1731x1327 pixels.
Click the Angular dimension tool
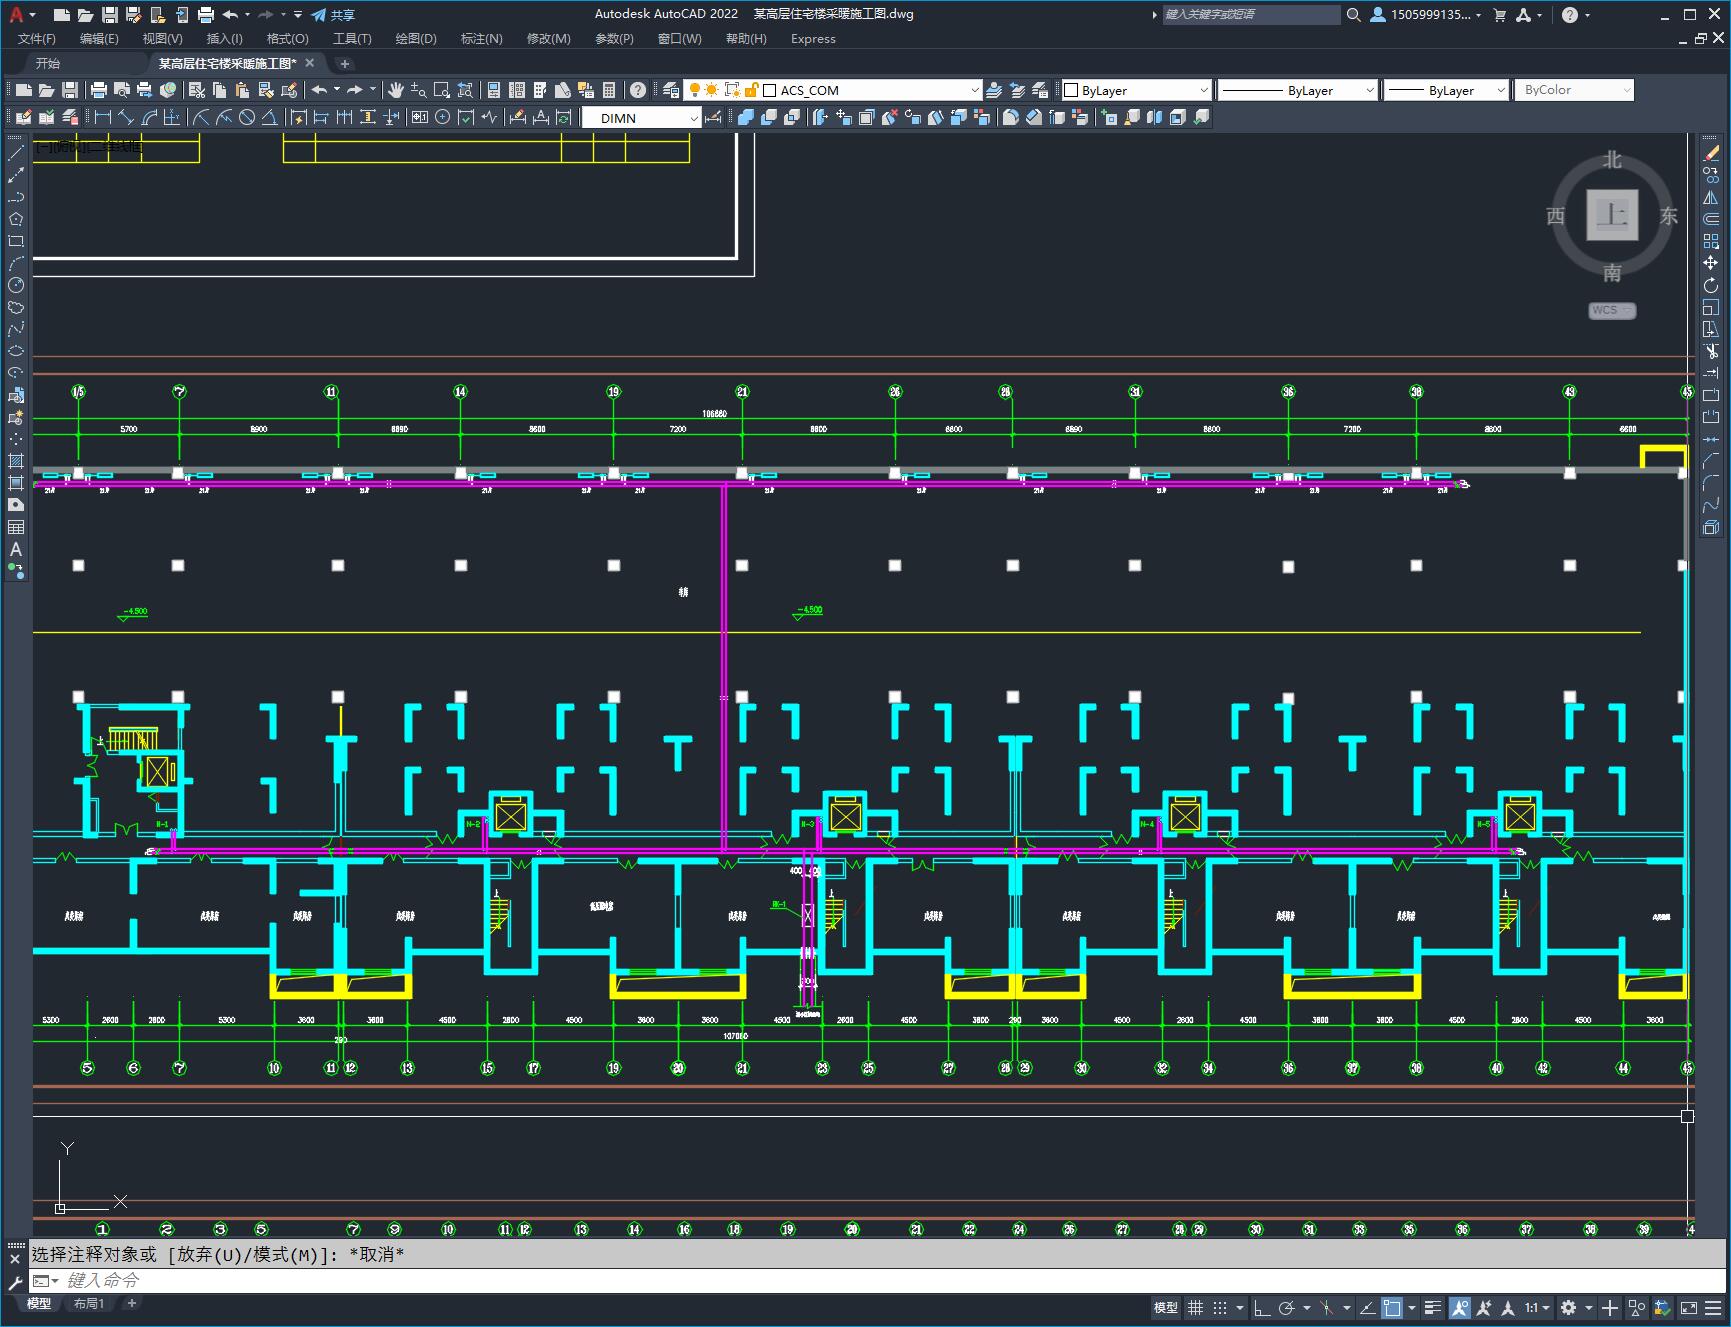(x=269, y=117)
